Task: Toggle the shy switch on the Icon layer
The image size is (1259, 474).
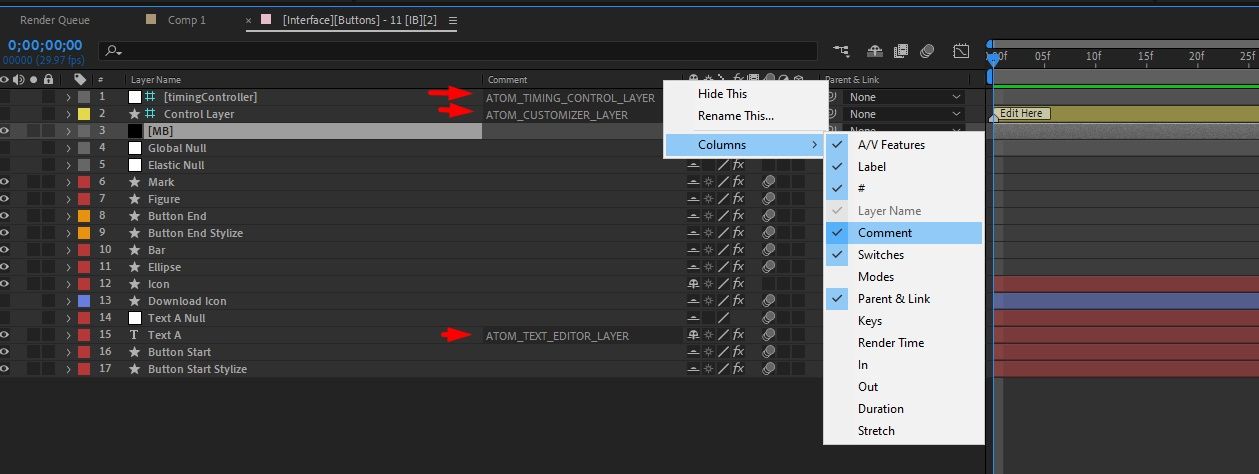Action: tap(693, 284)
